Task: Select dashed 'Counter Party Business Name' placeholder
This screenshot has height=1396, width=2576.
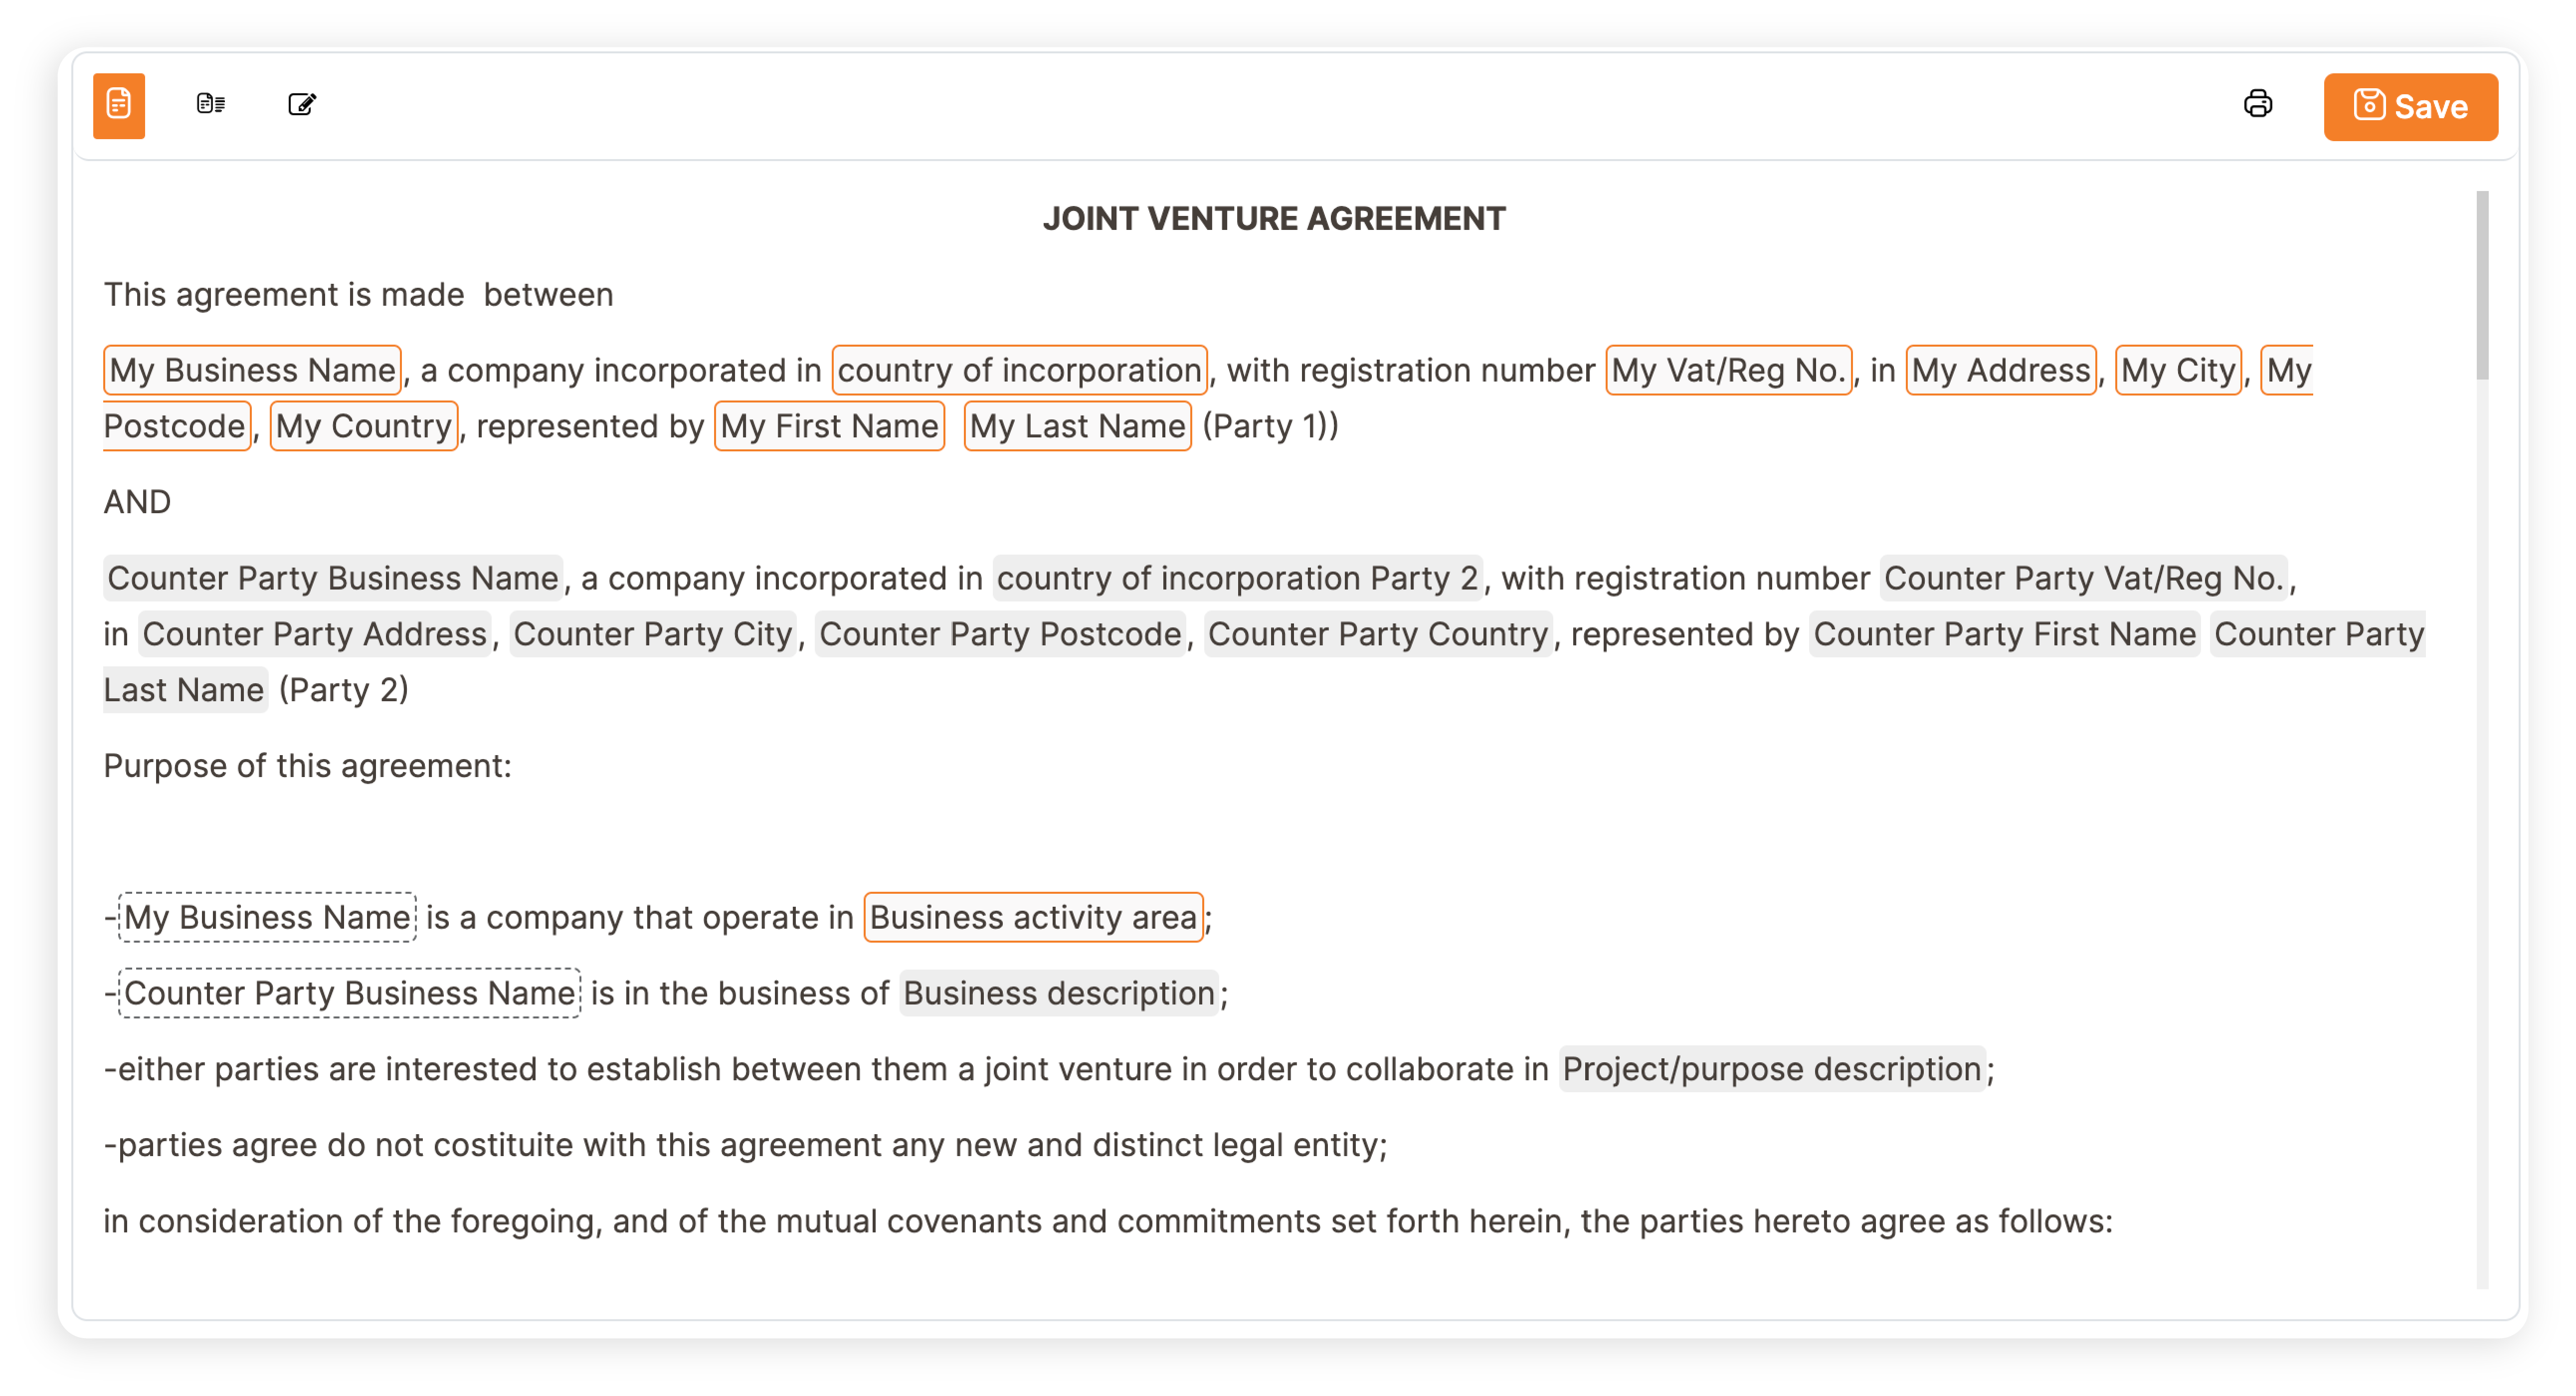Action: coord(349,993)
